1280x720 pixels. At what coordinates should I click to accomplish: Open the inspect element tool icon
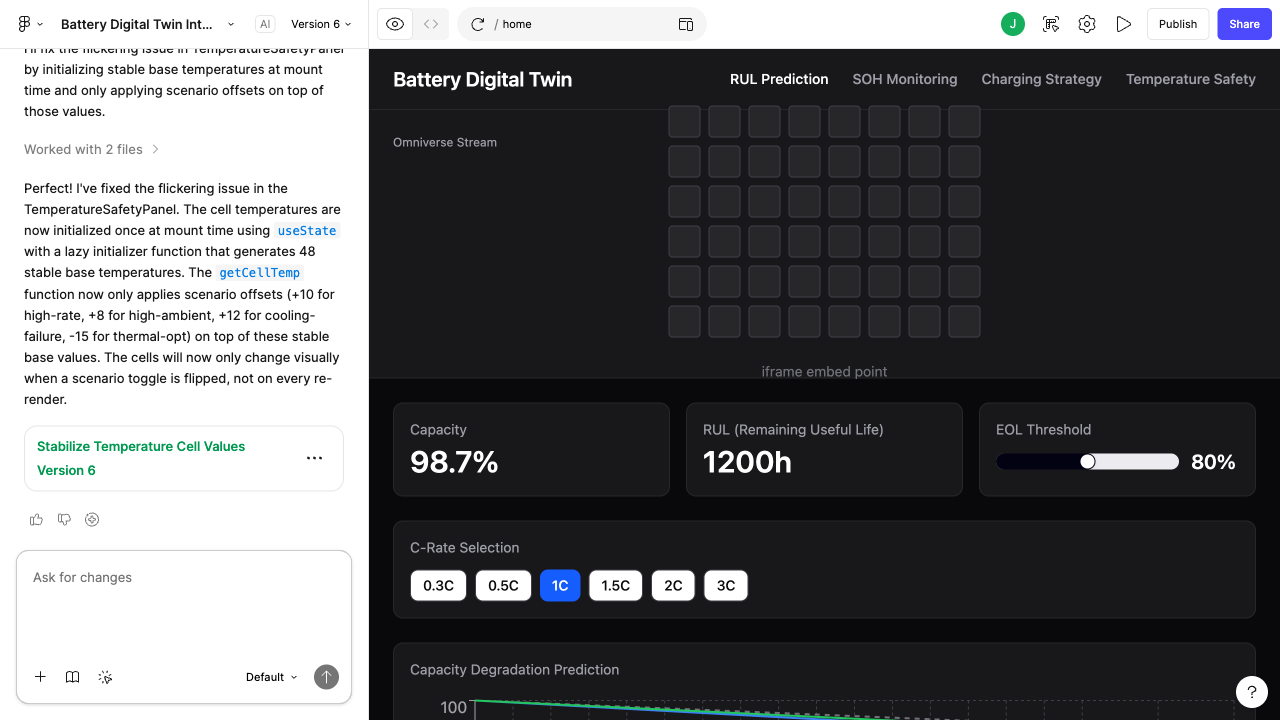[1051, 24]
